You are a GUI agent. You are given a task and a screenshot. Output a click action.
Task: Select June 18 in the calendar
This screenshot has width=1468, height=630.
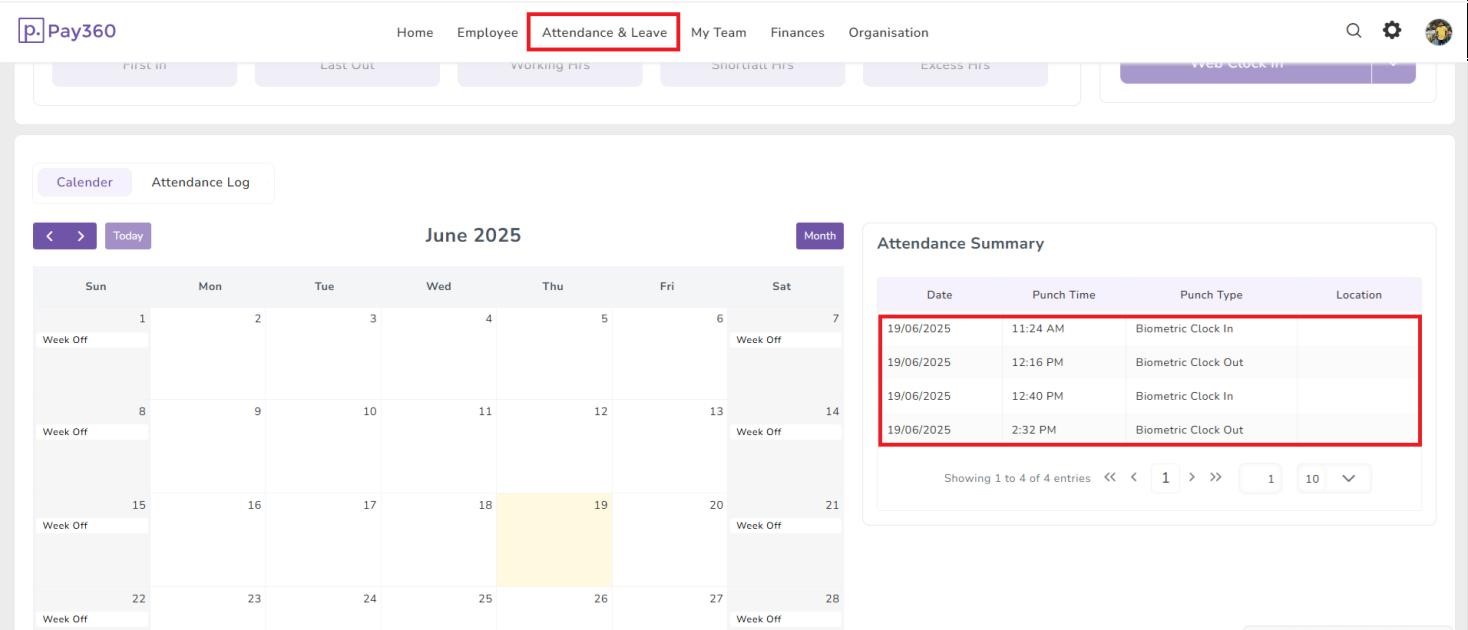439,539
